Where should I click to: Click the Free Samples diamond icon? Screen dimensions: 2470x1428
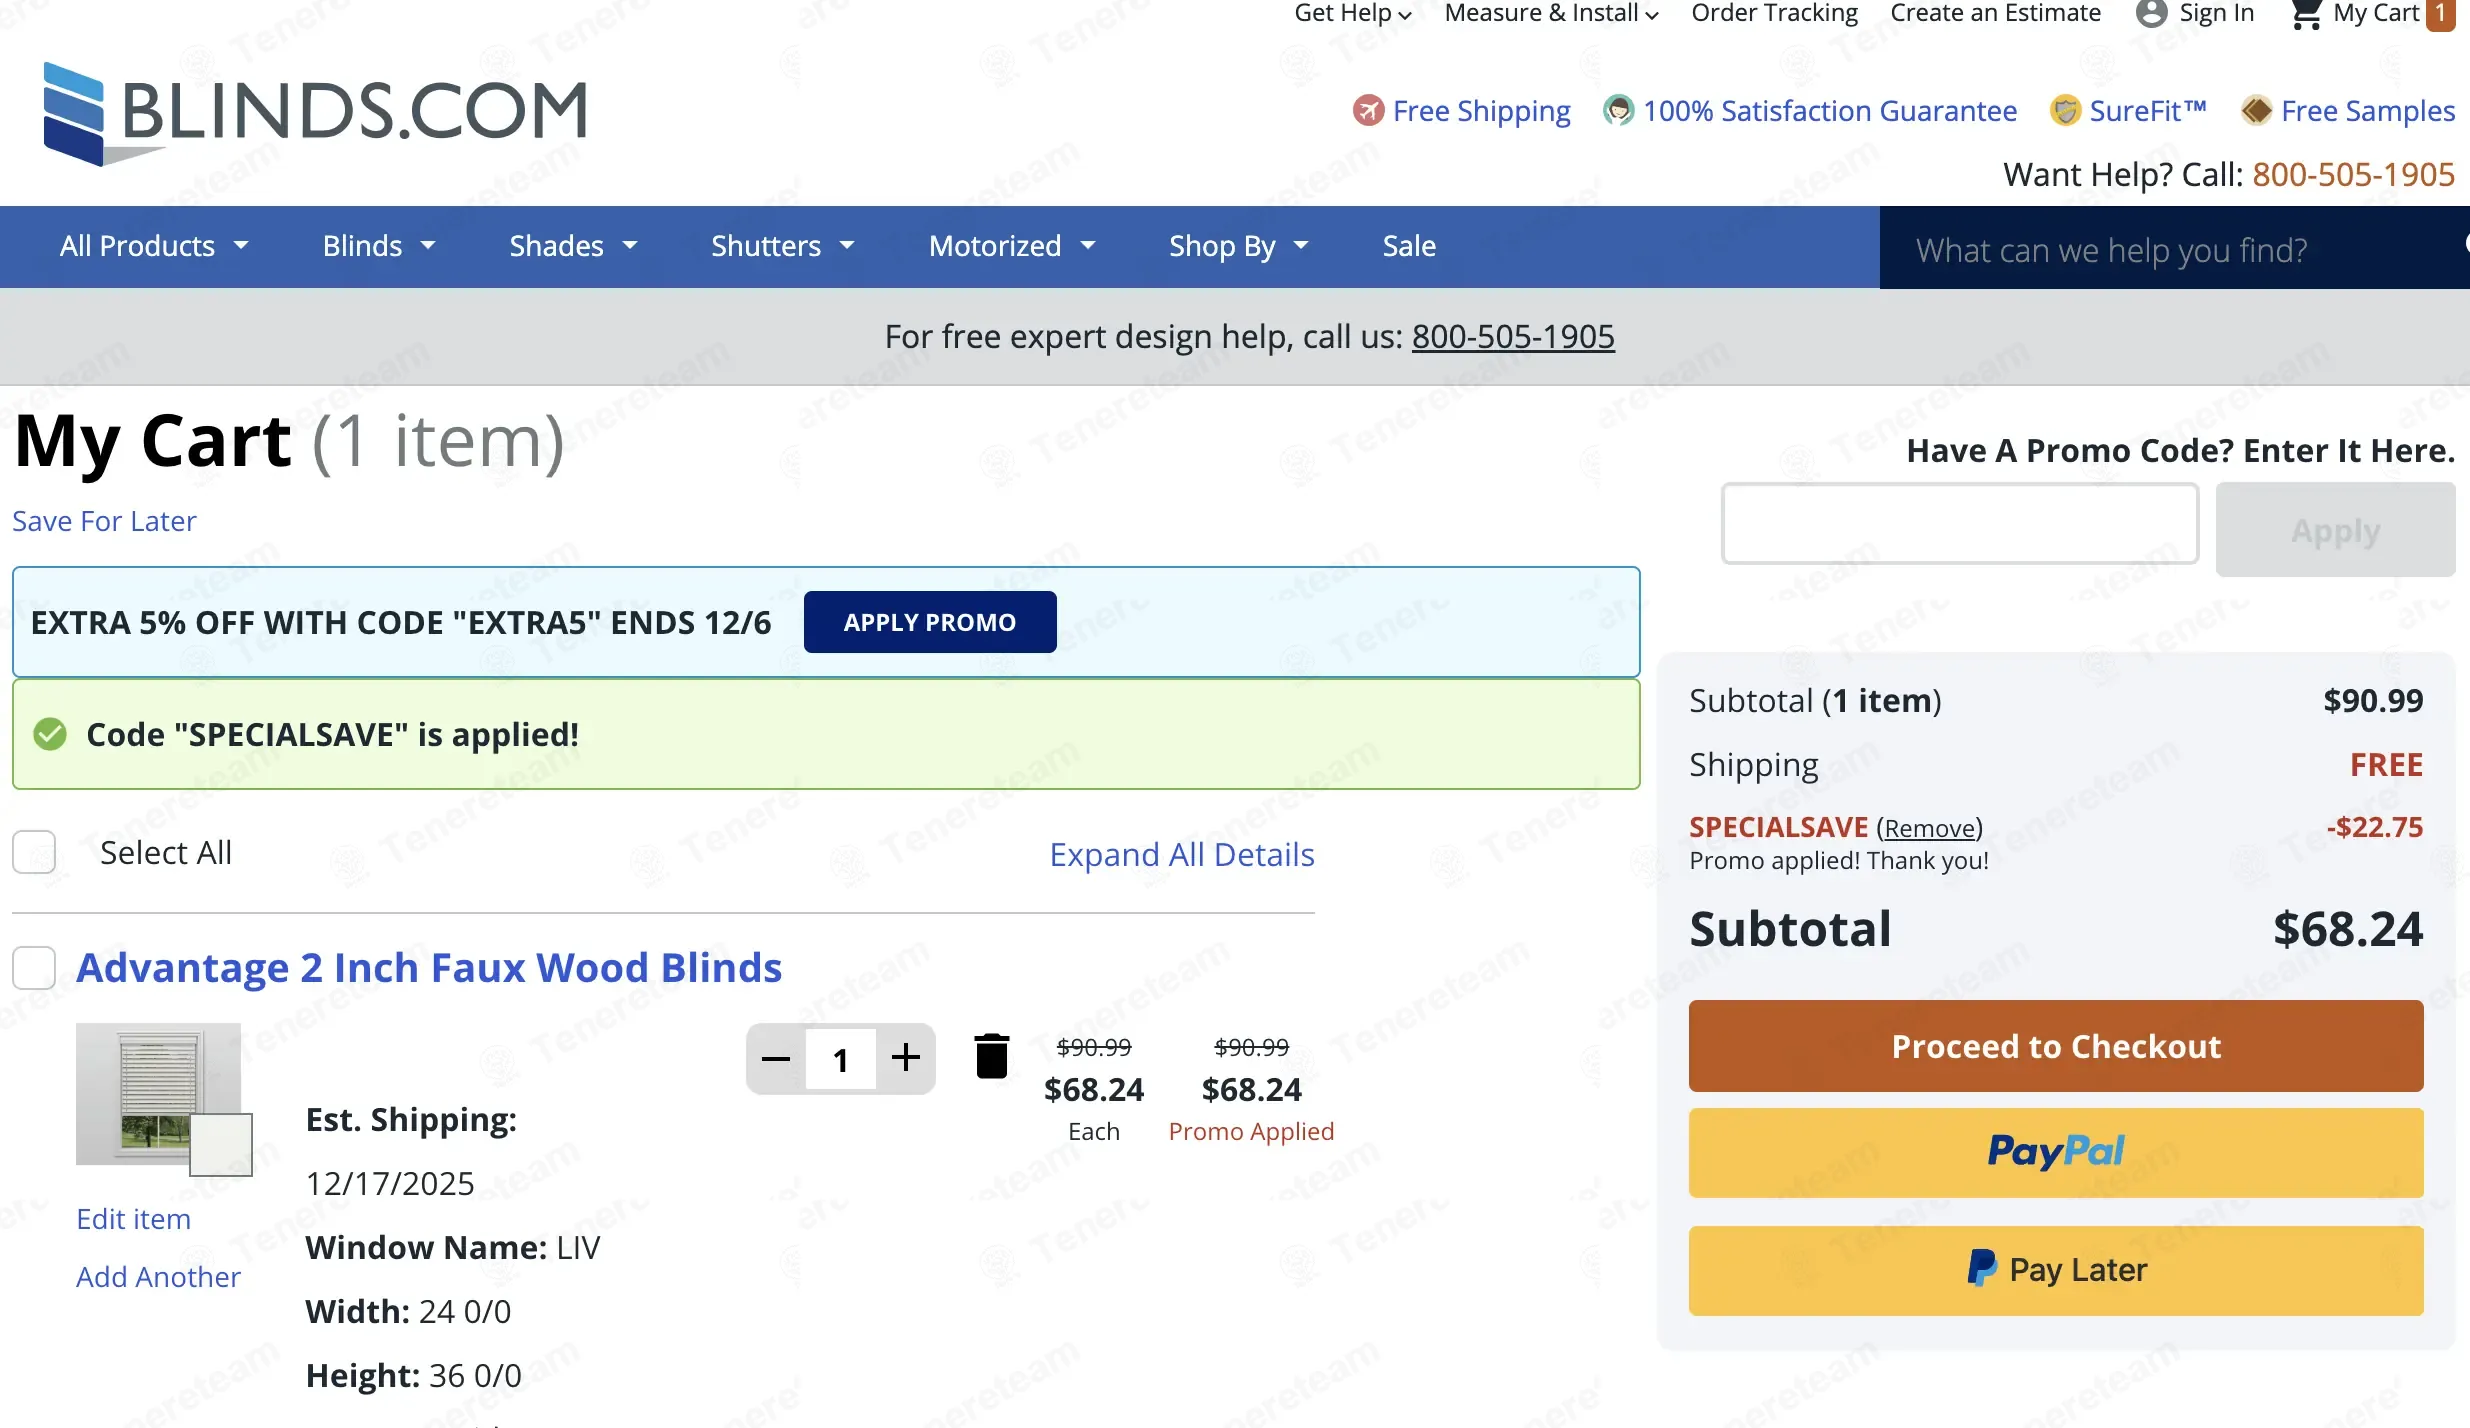click(x=2256, y=110)
